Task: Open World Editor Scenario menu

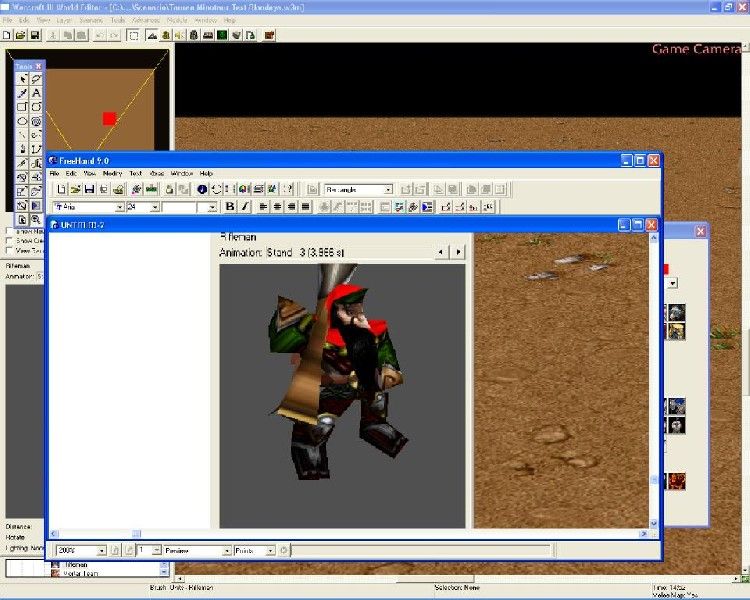Action: pyautogui.click(x=91, y=20)
